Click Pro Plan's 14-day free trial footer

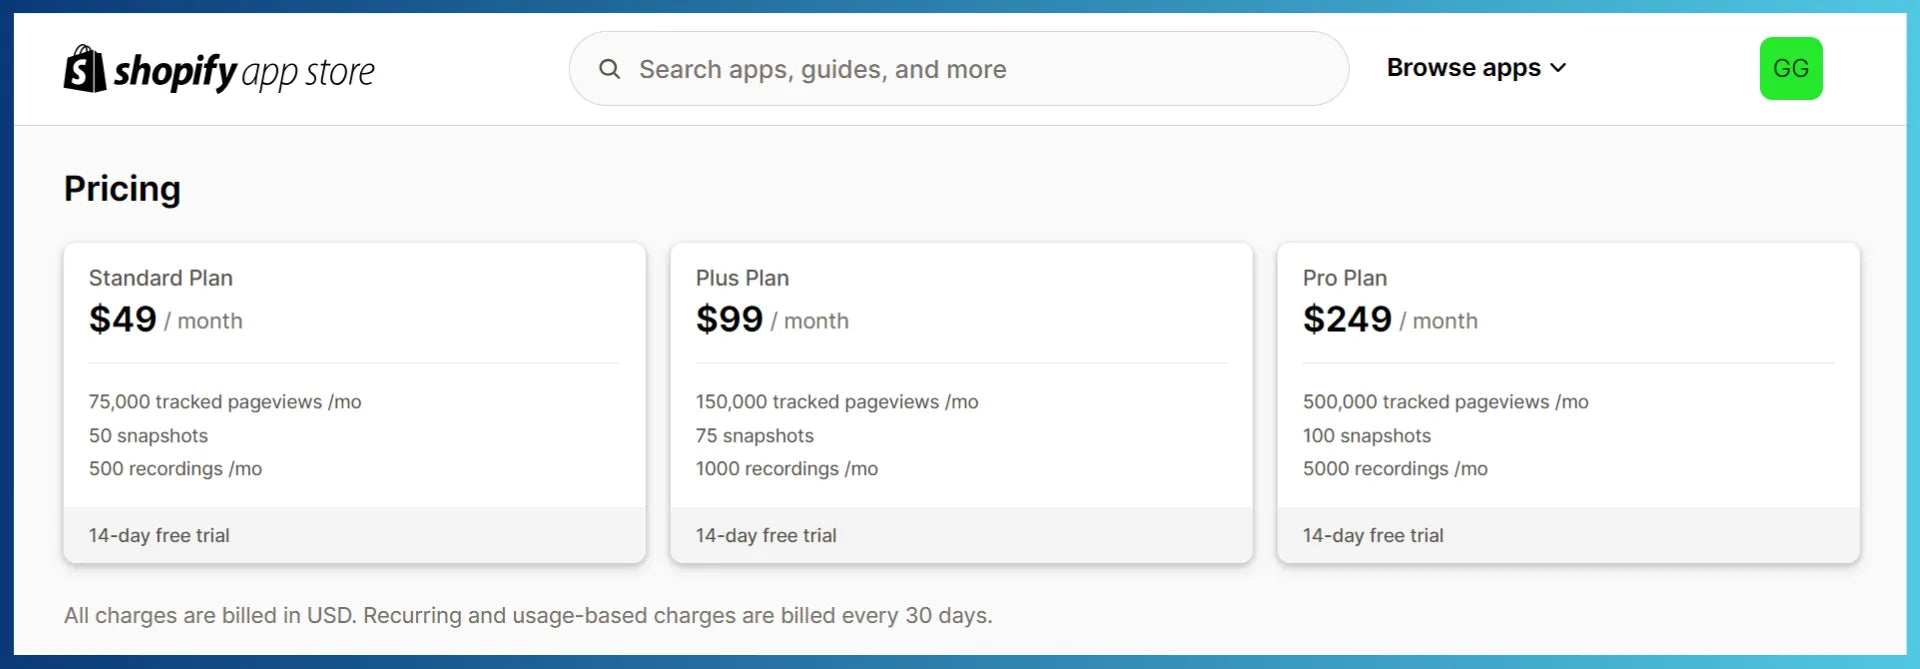tap(1372, 535)
